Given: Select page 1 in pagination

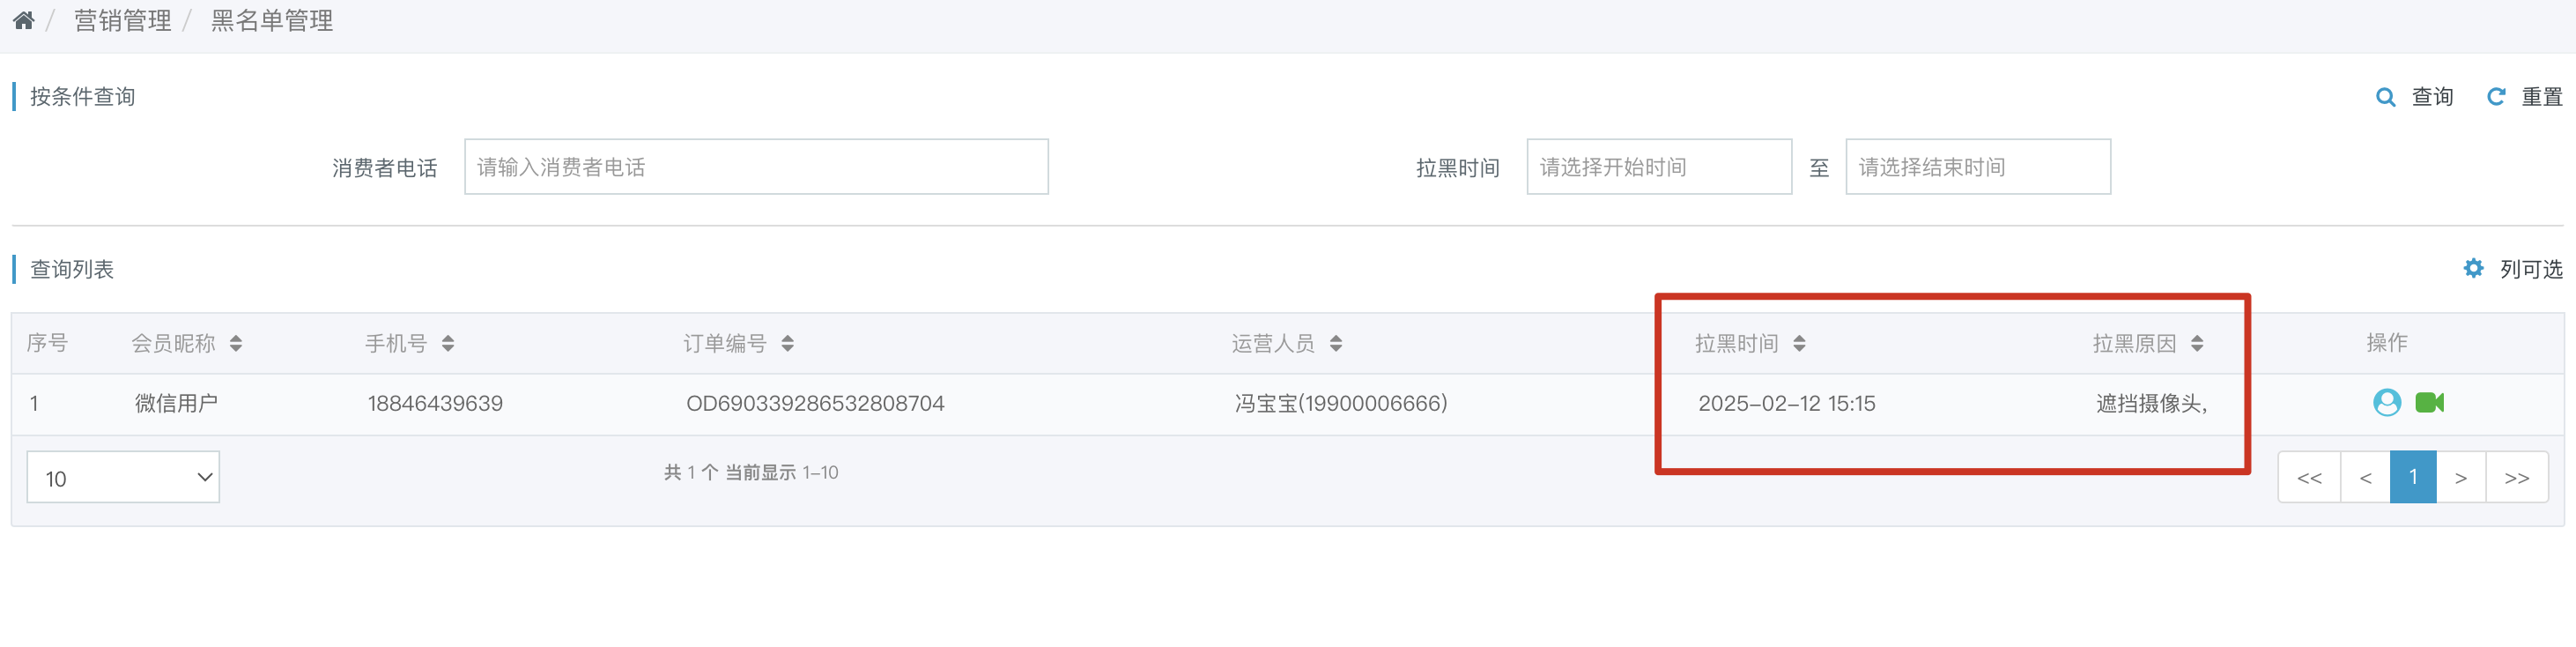Looking at the screenshot, I should (2413, 477).
